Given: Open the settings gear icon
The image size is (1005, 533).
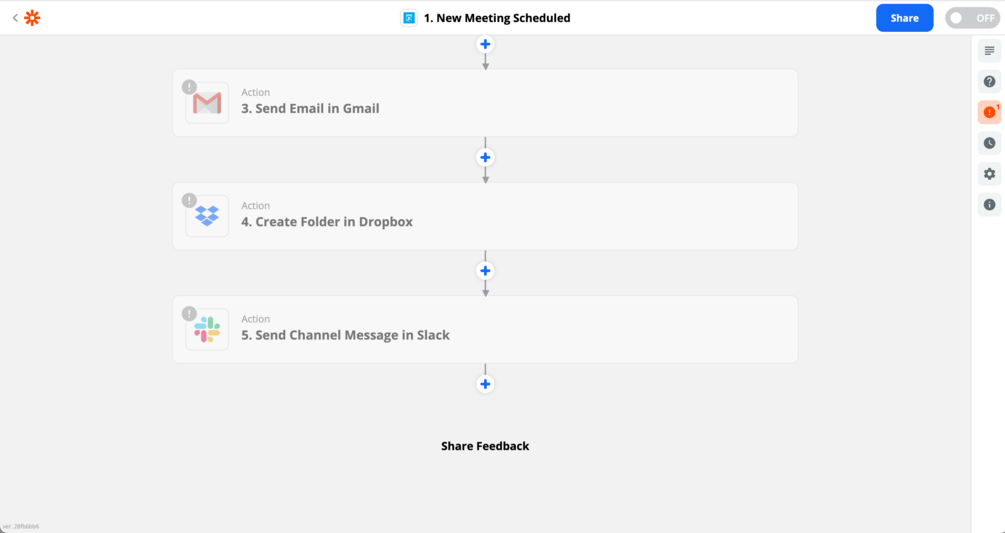Looking at the screenshot, I should click(989, 174).
